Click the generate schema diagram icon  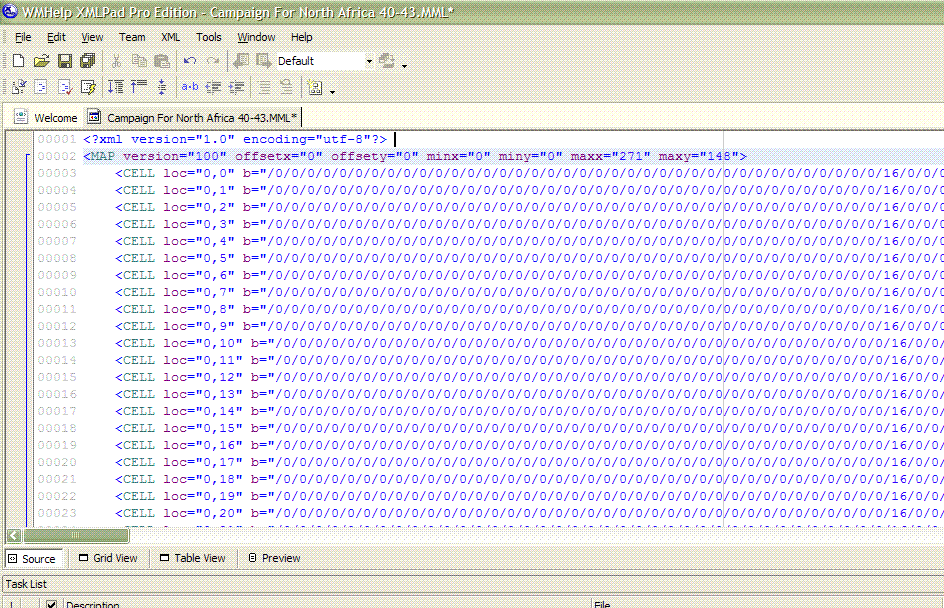(315, 87)
